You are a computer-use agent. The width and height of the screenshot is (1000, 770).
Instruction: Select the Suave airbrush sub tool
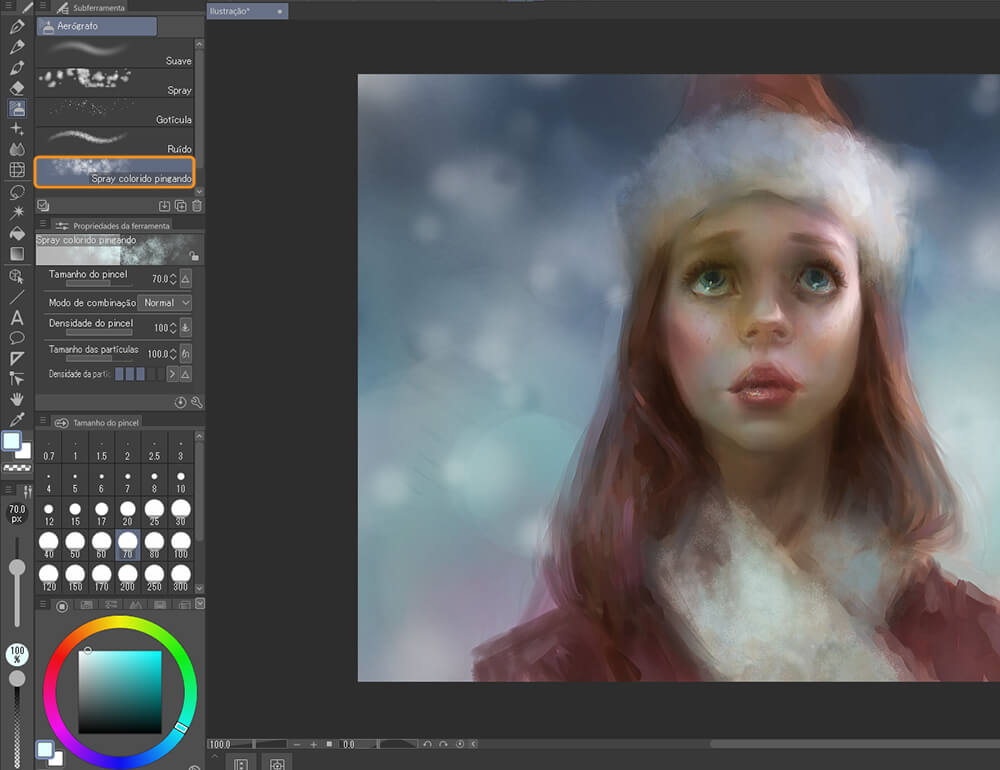tap(115, 54)
